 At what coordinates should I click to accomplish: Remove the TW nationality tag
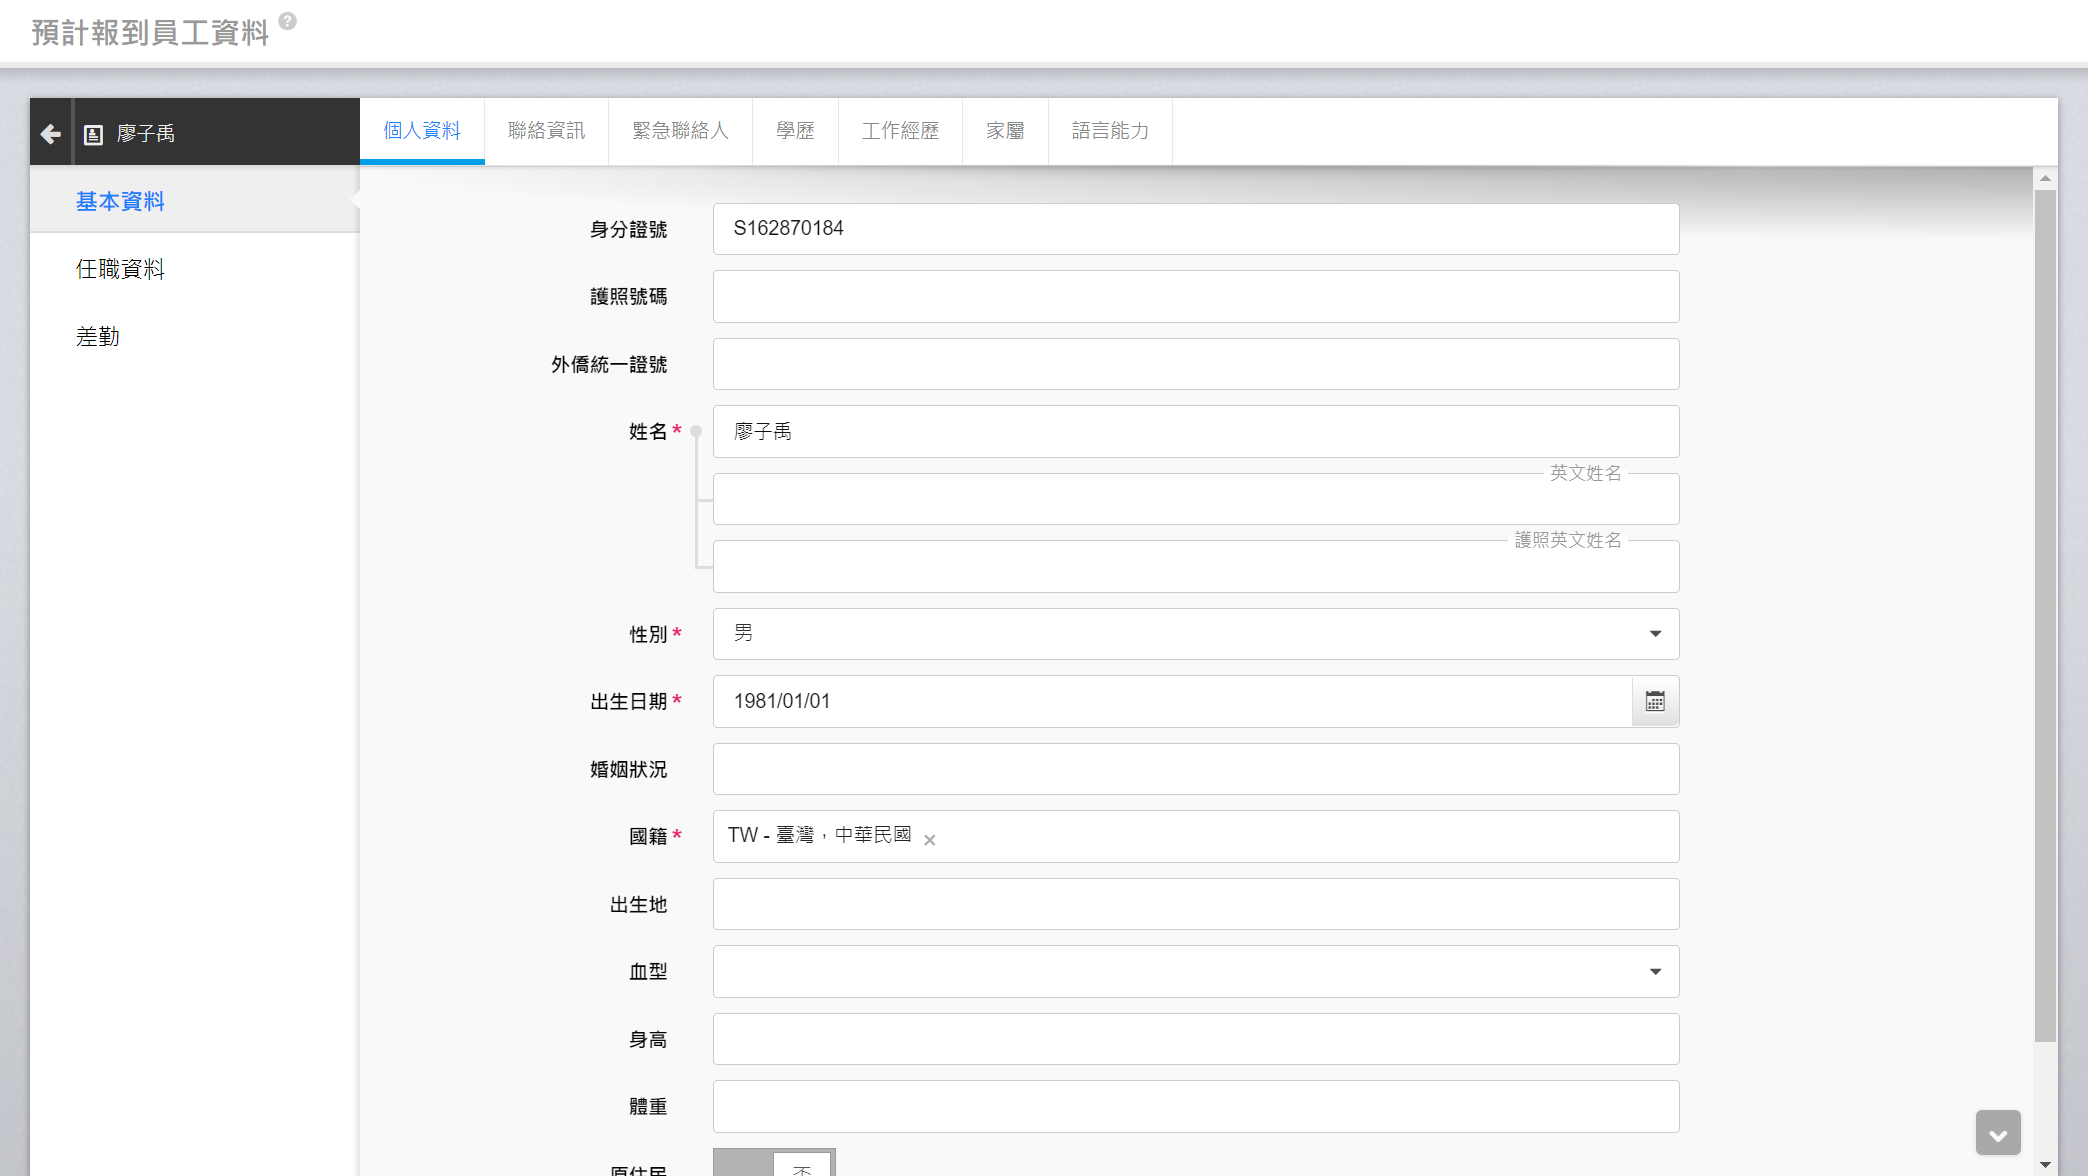tap(930, 840)
